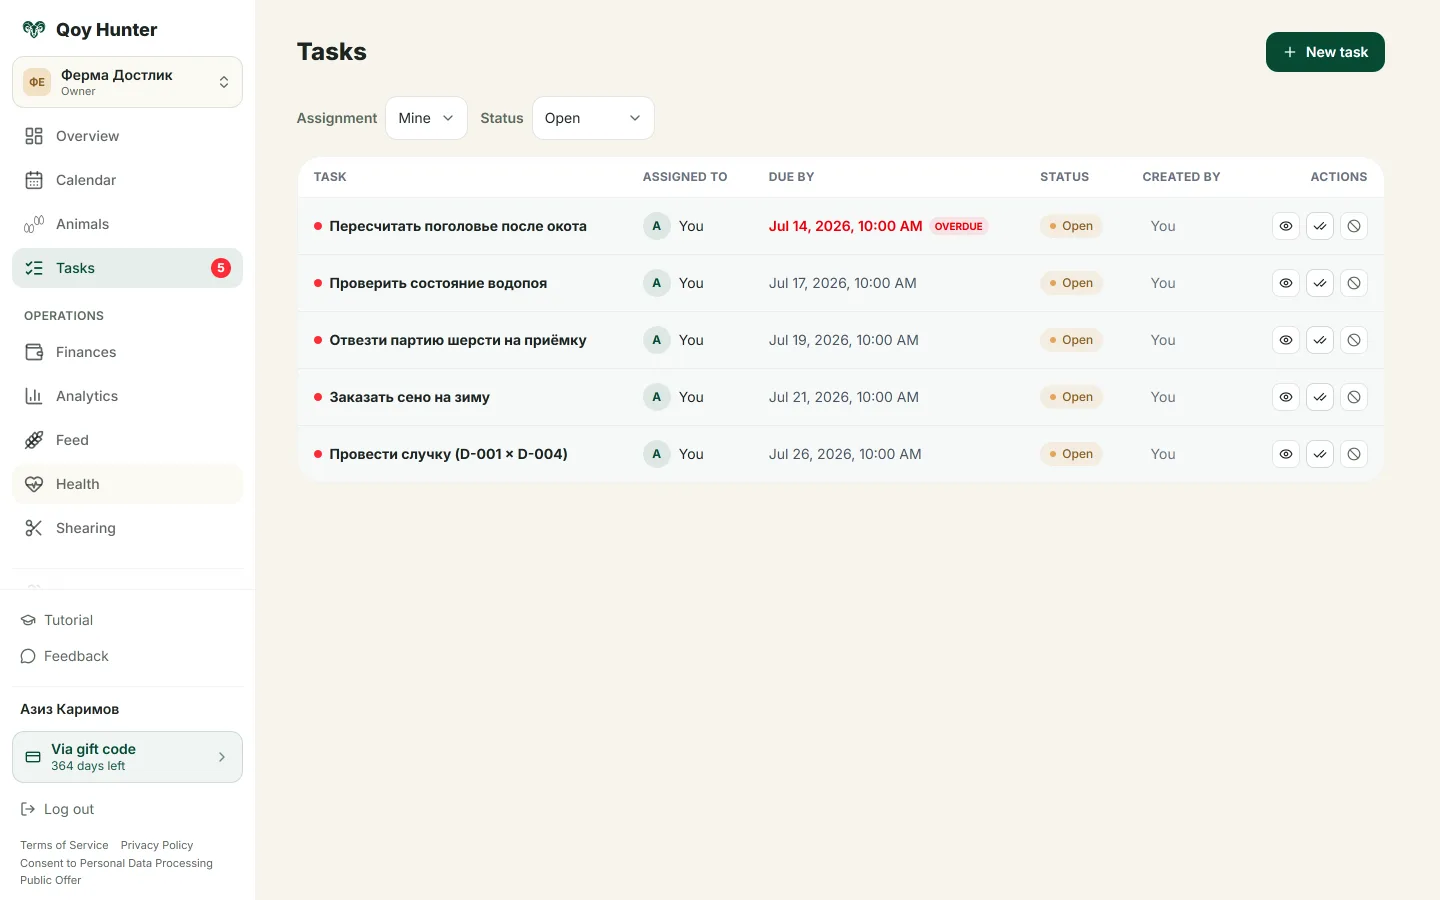Click the Finances wallet icon
This screenshot has height=900, width=1440.
[34, 352]
